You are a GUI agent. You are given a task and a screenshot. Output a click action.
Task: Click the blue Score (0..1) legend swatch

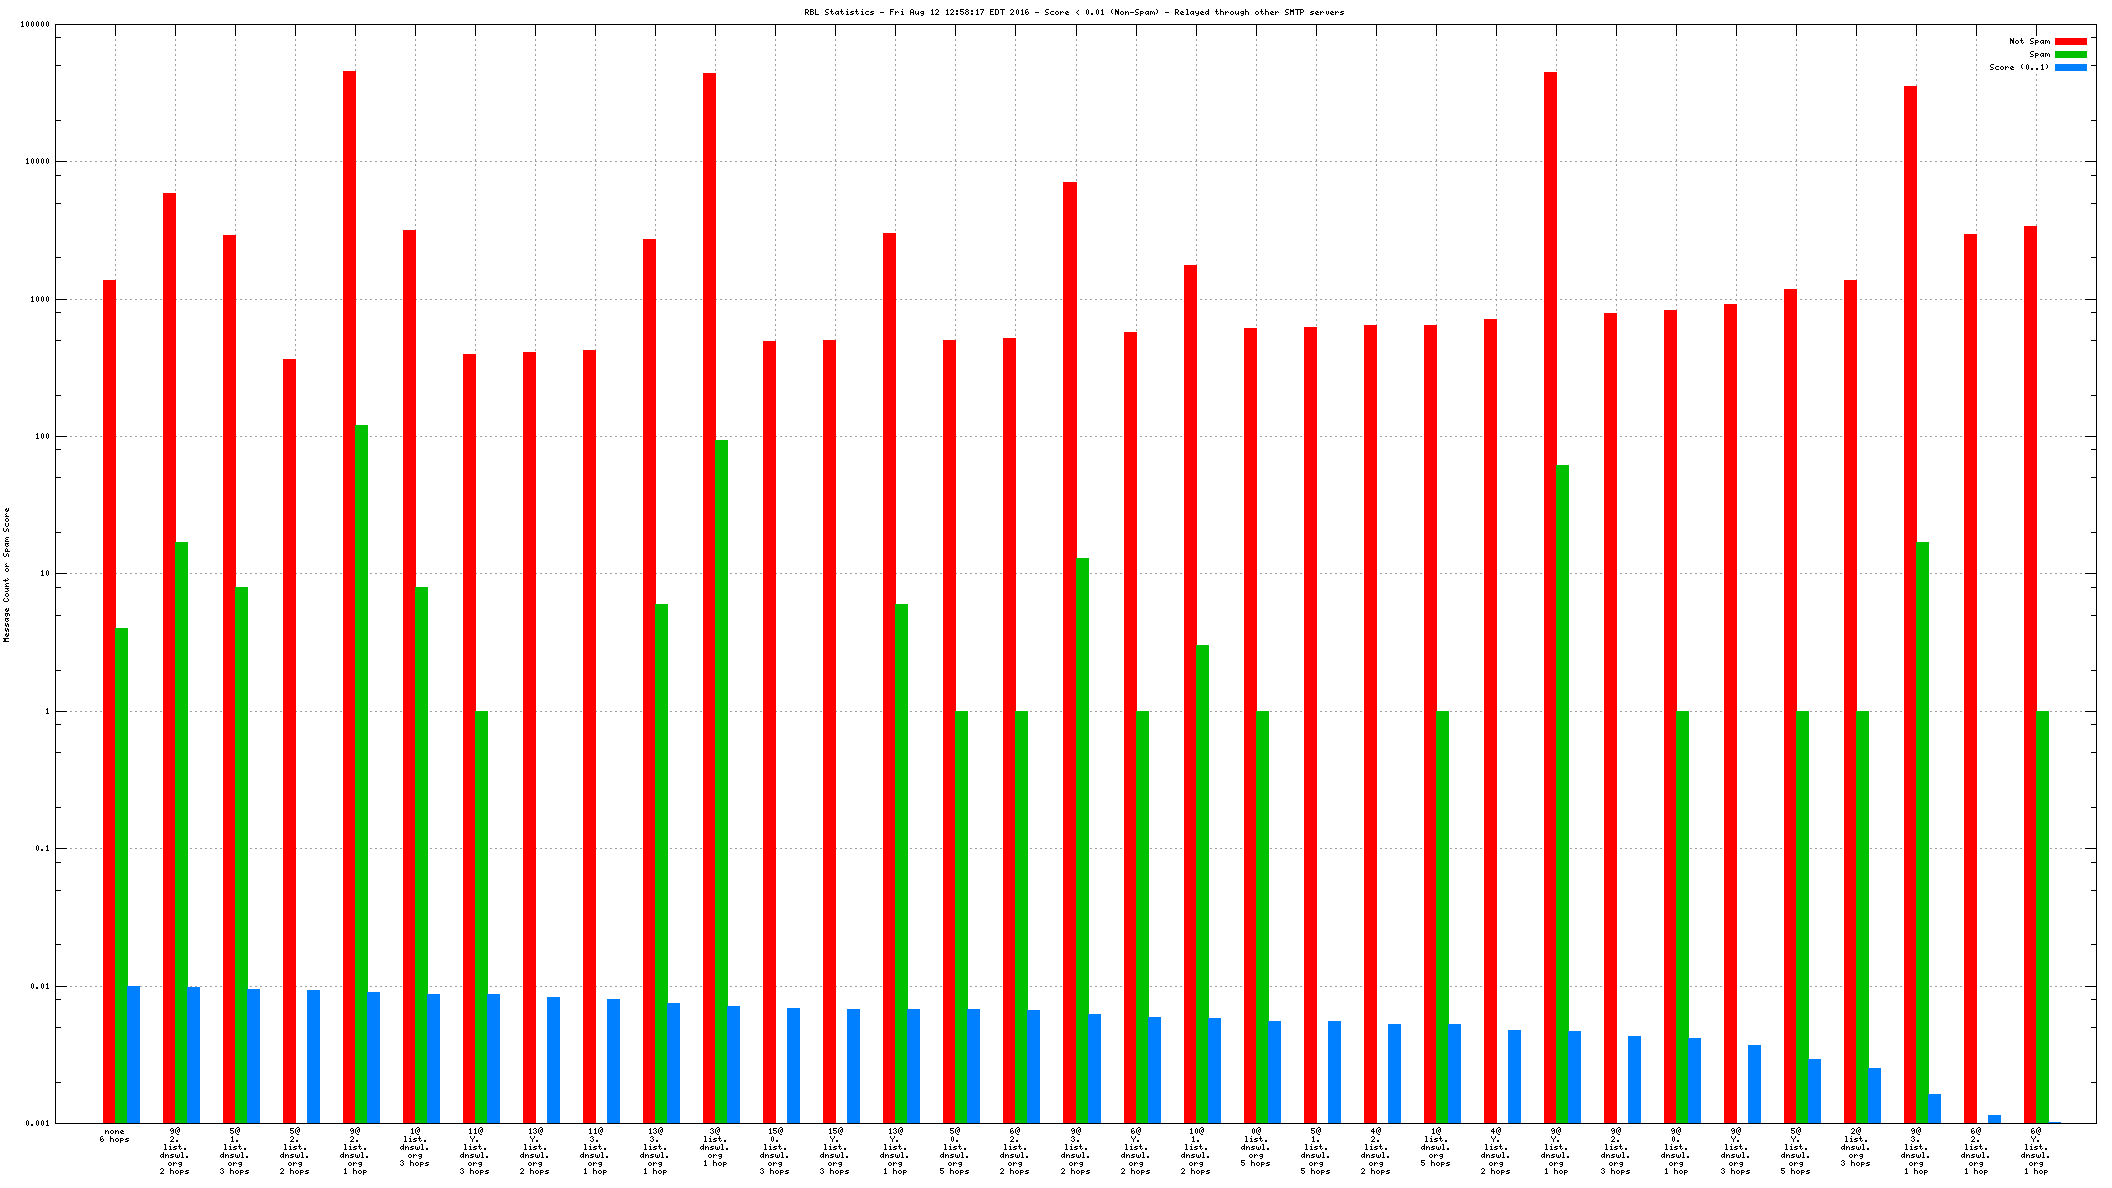coord(2070,67)
